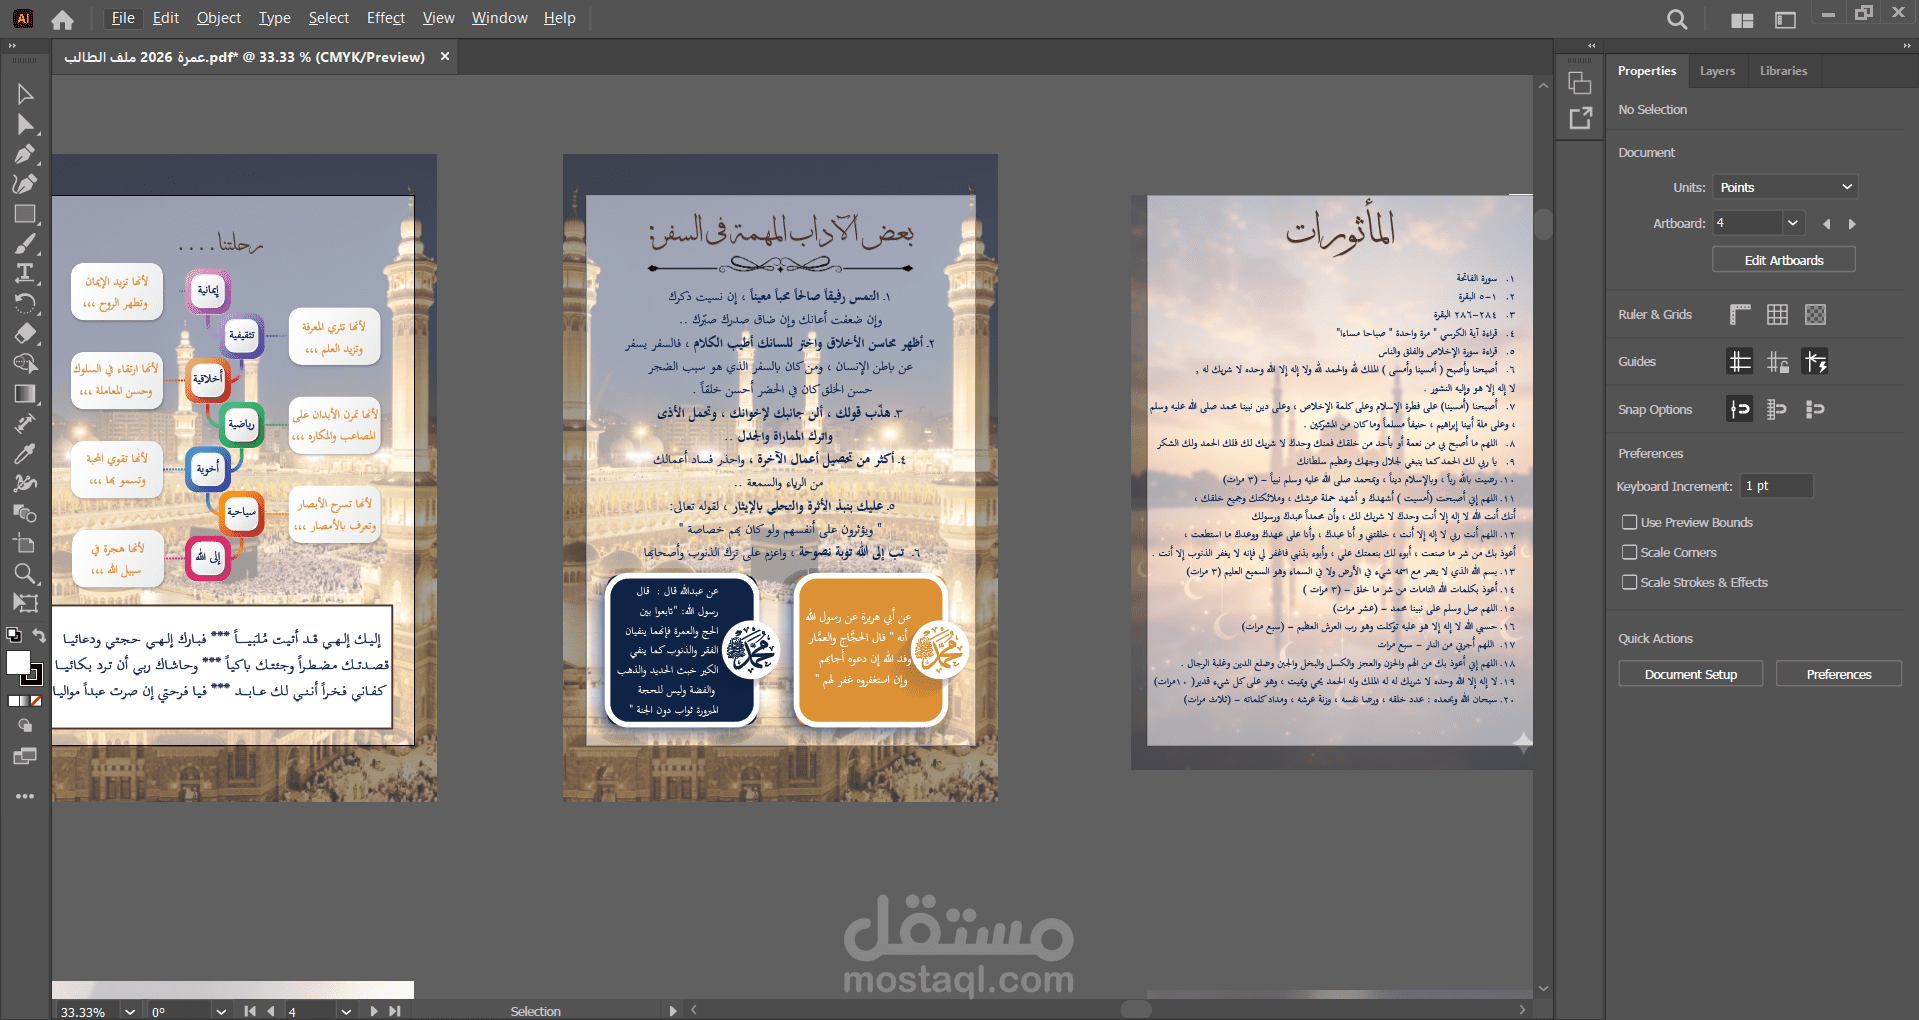Image resolution: width=1919 pixels, height=1020 pixels.
Task: Swap fill and stroke colors
Action: (39, 635)
